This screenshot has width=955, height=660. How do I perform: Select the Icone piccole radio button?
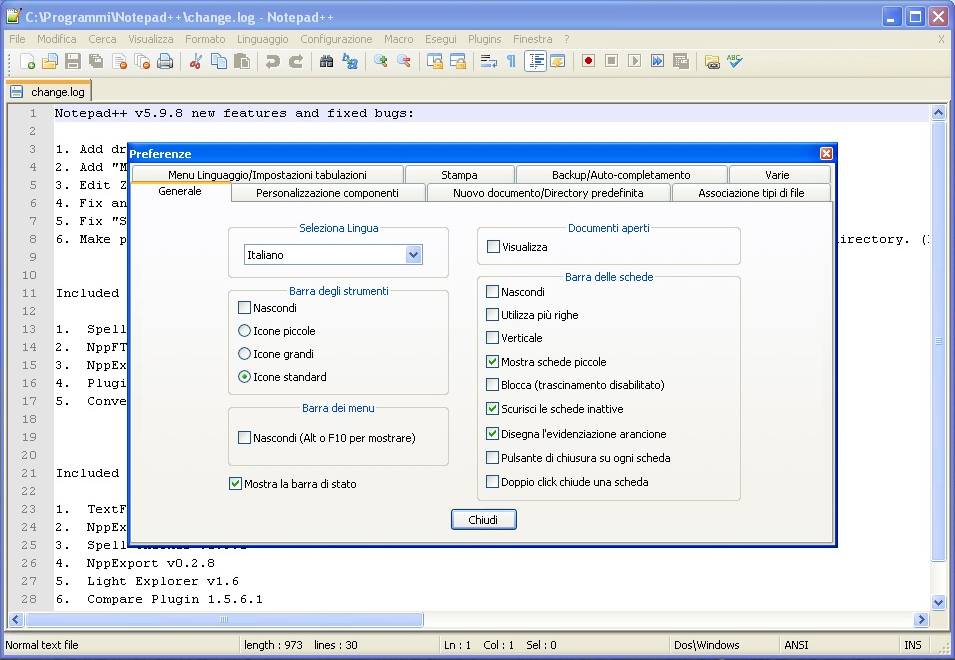(x=244, y=331)
